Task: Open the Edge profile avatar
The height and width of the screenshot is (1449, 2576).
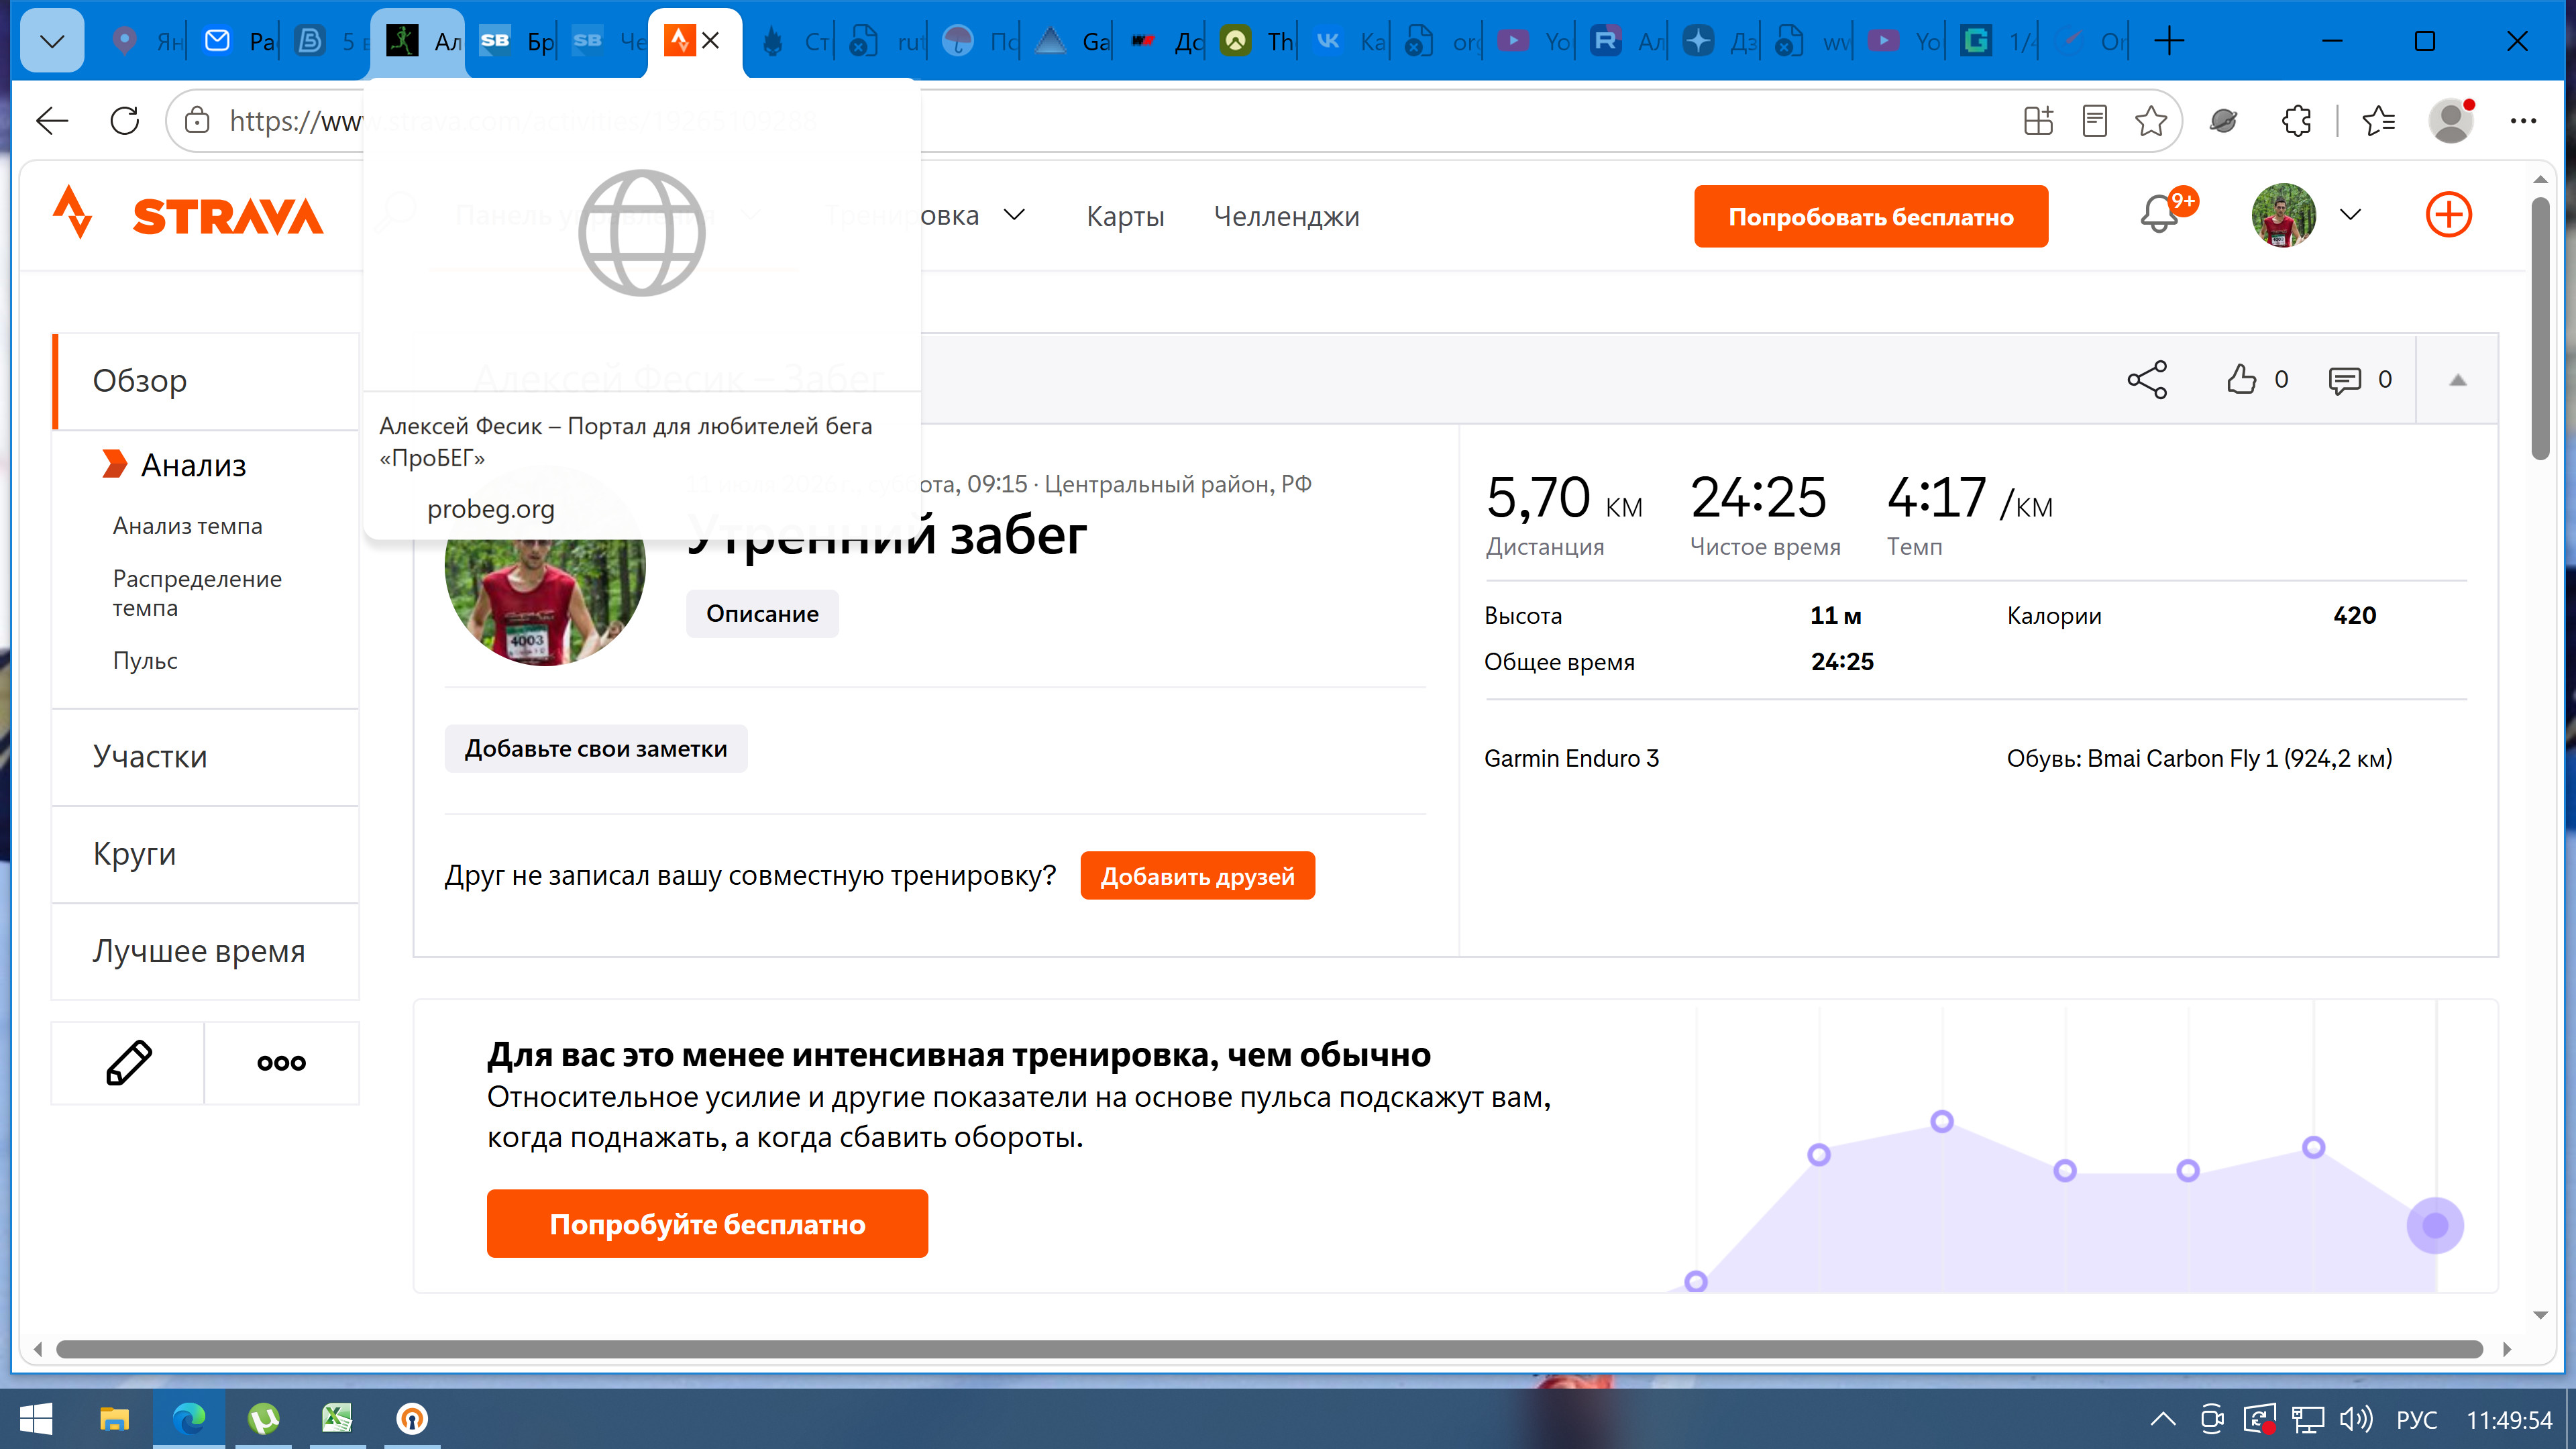Action: 2452,121
